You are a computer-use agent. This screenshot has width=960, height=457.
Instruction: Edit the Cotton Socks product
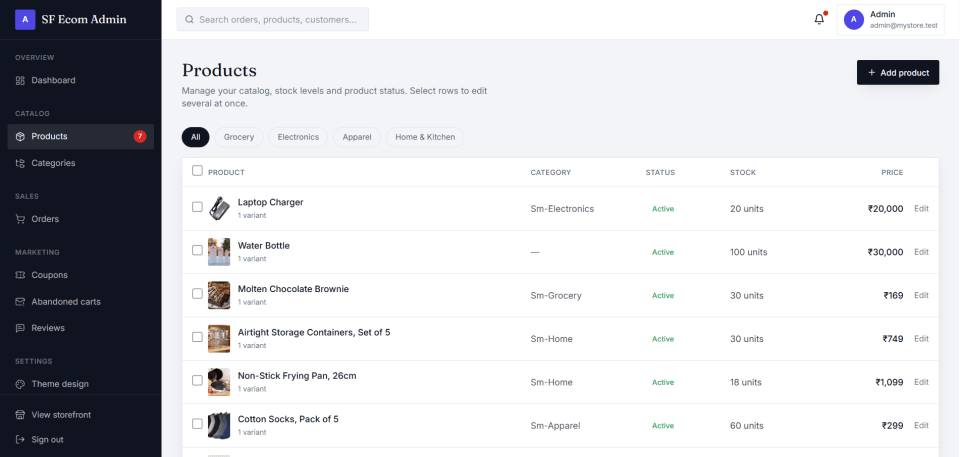(921, 425)
